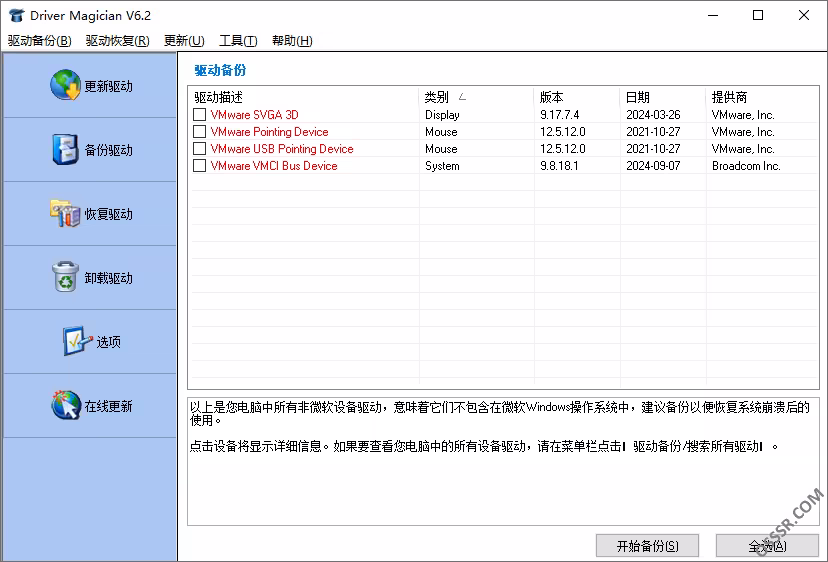The width and height of the screenshot is (828, 562).
Task: Check the VMware Pointing Device checkbox
Action: pos(200,132)
